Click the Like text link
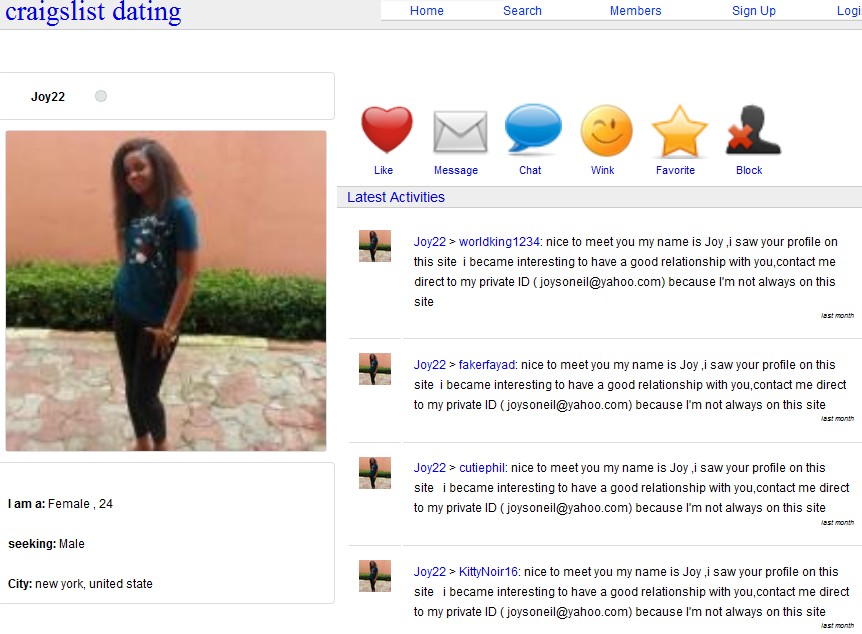Screen dimensions: 862x634 point(383,170)
